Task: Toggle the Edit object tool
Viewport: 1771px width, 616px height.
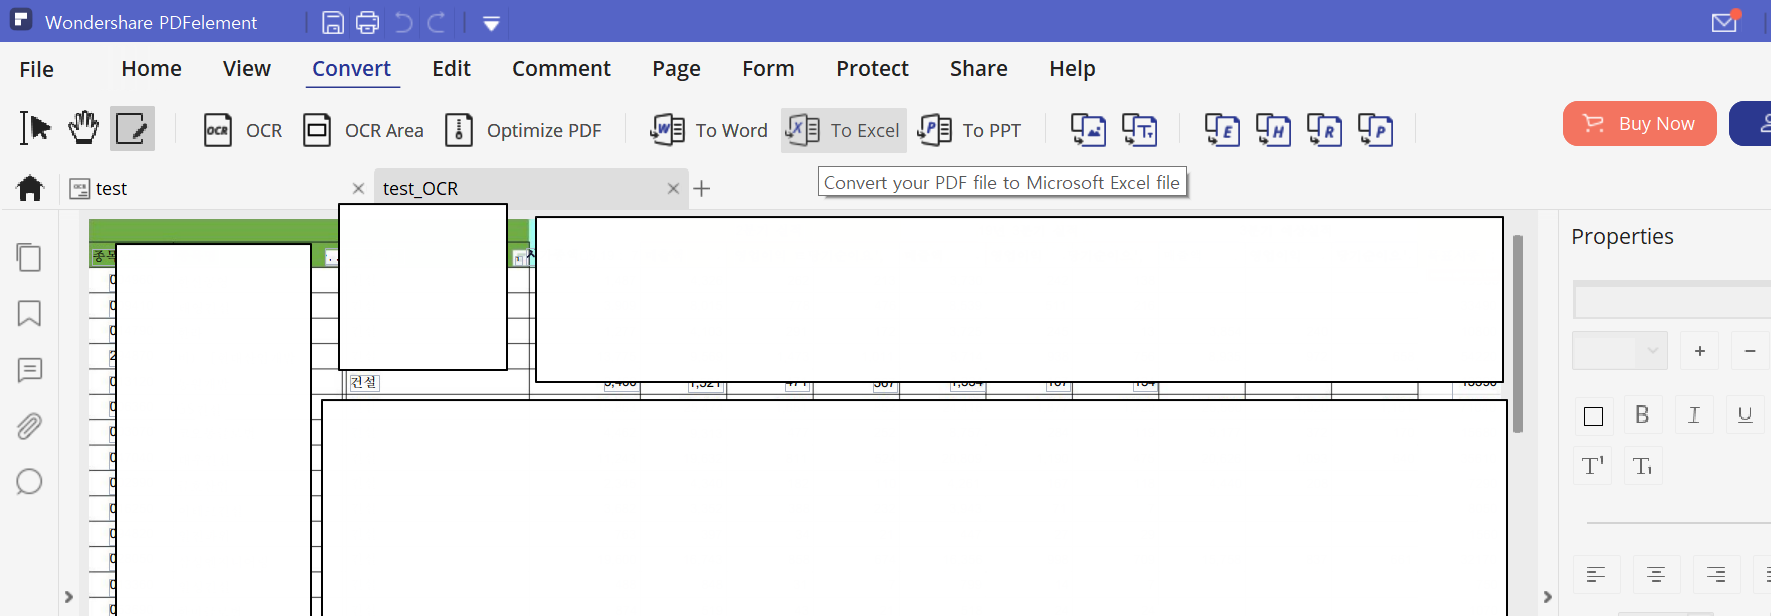Action: 132,128
